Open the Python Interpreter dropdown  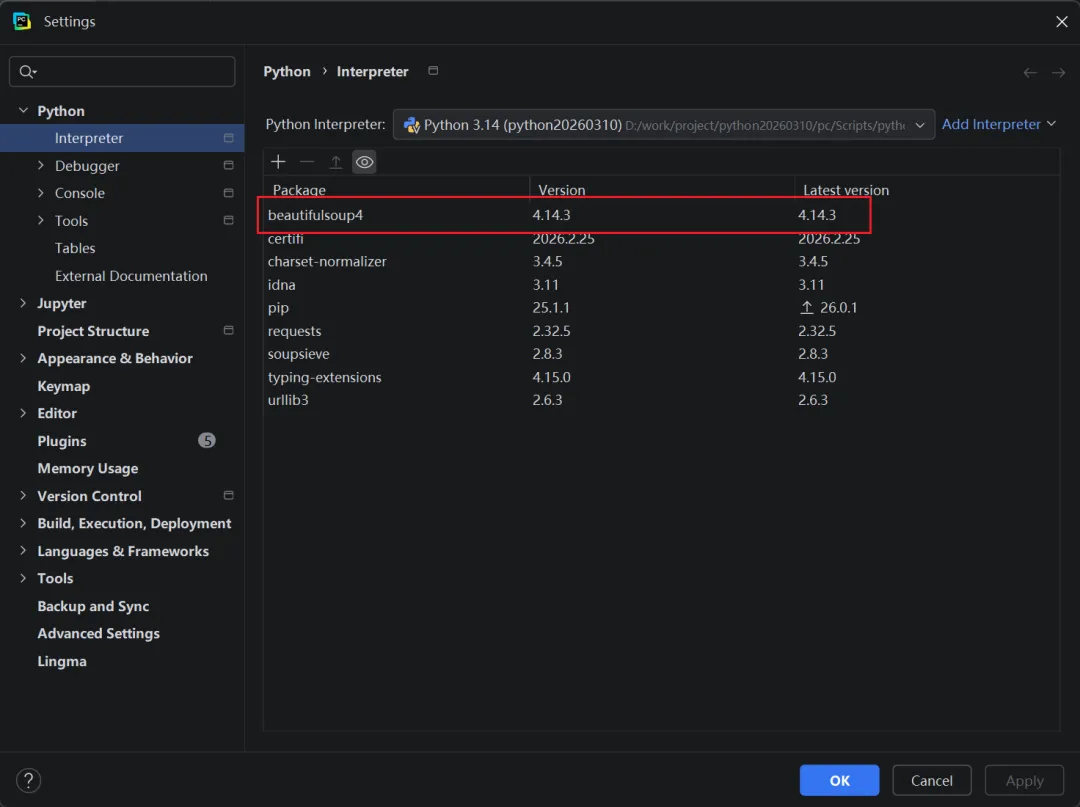(664, 125)
